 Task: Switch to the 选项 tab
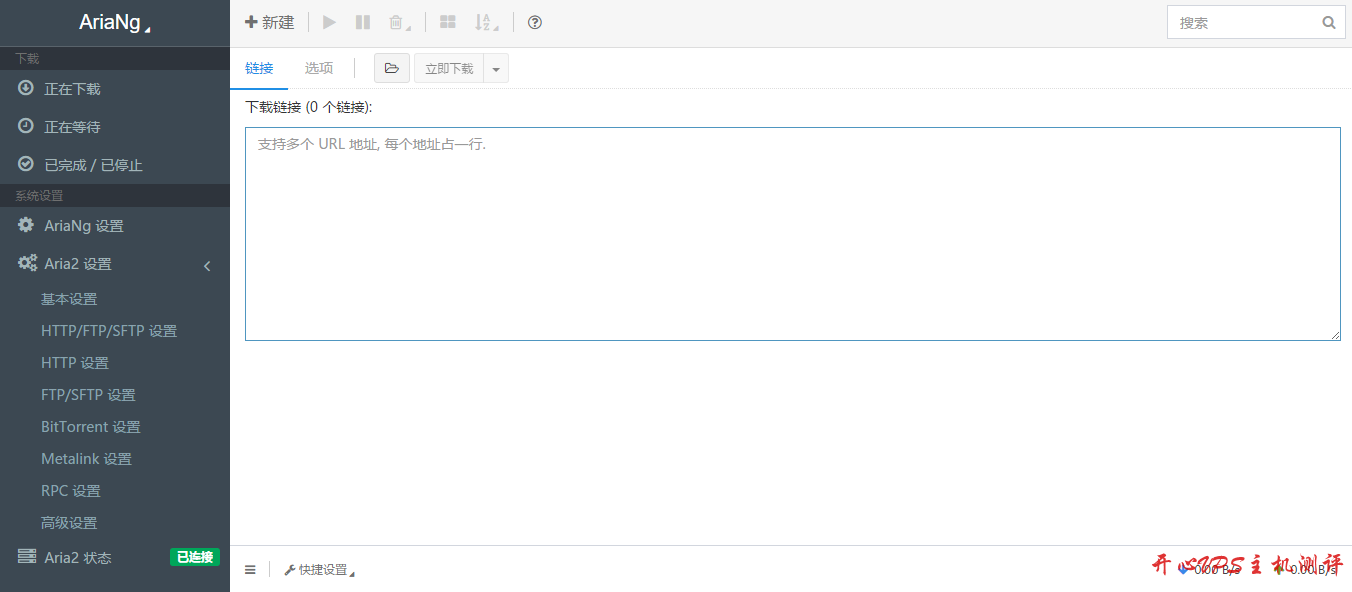319,68
